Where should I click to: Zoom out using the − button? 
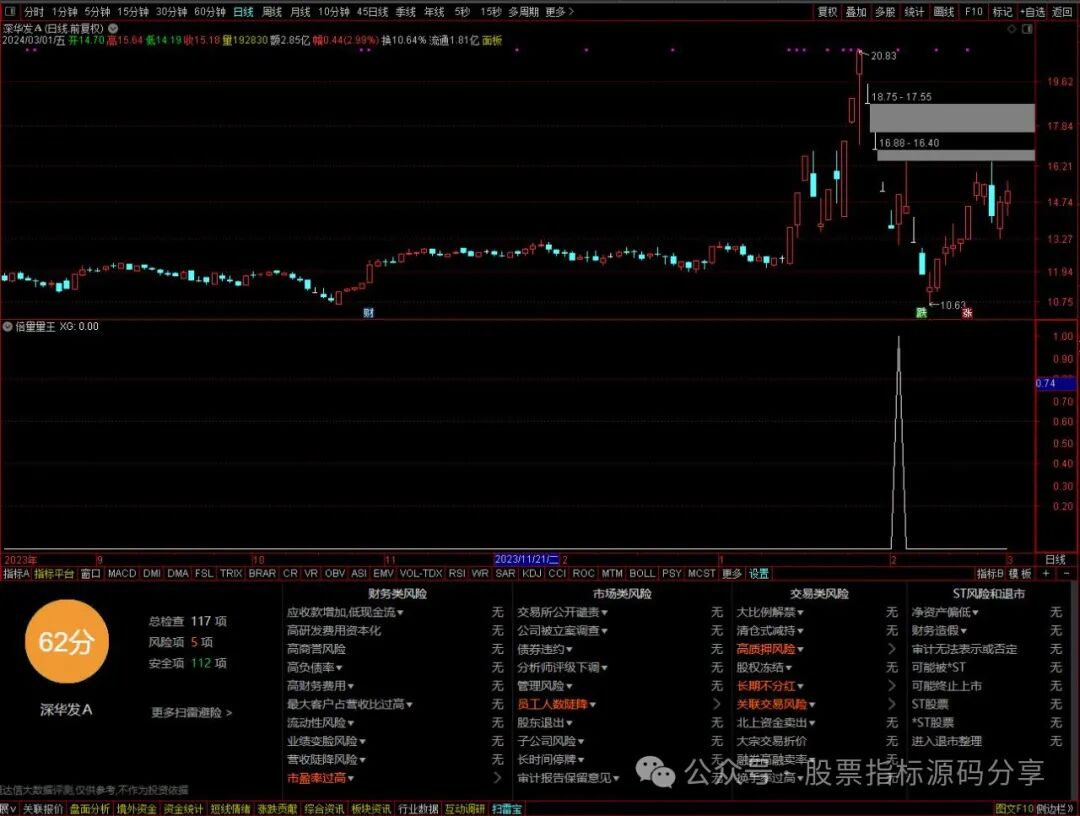point(1066,573)
